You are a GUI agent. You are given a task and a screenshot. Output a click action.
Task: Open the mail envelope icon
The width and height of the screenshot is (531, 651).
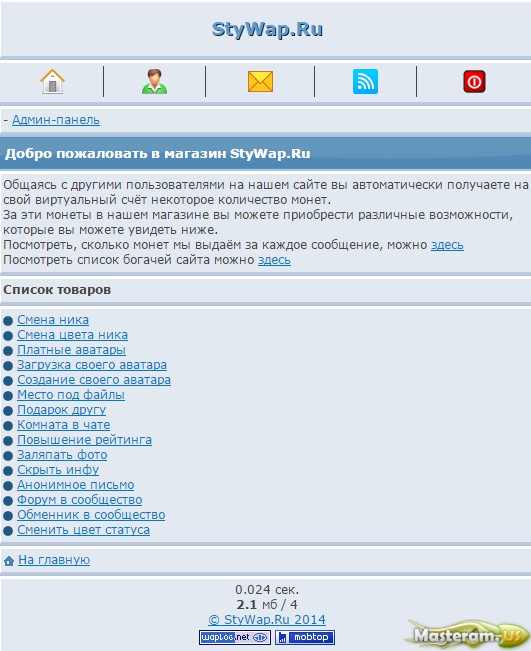260,81
